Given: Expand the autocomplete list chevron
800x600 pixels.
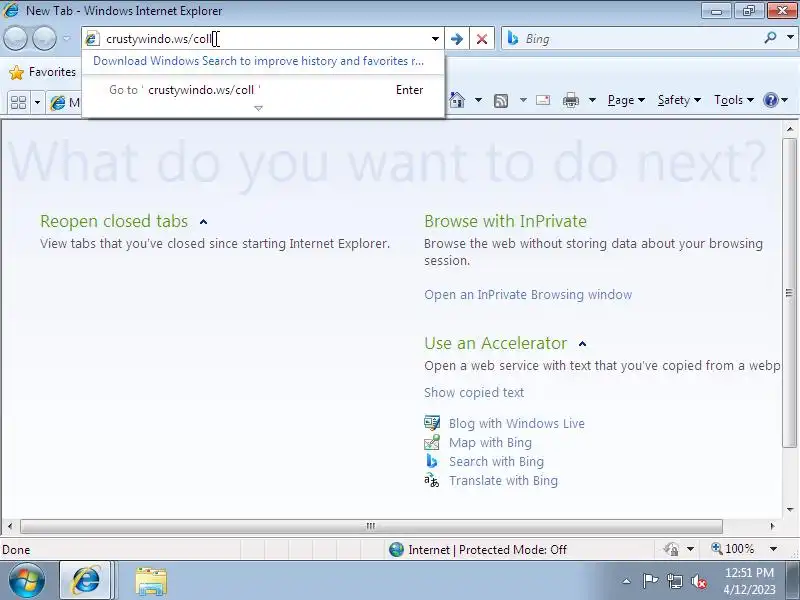Looking at the screenshot, I should [x=258, y=108].
